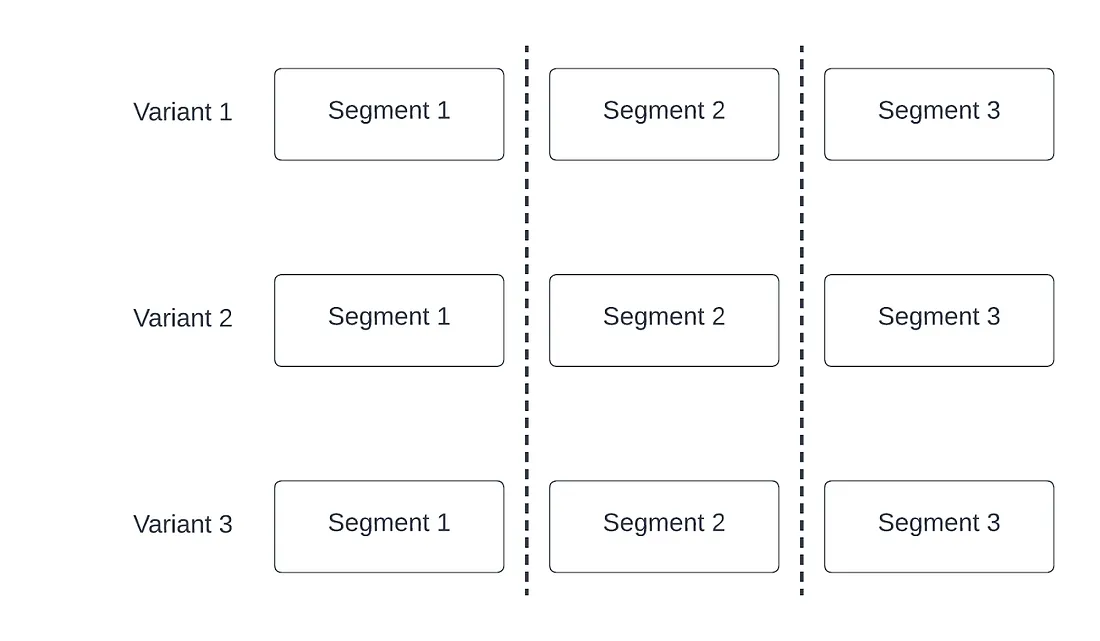1100x641 pixels.
Task: Click left dashed divider between Variant 1 and 2 rows
Action: click(x=527, y=217)
